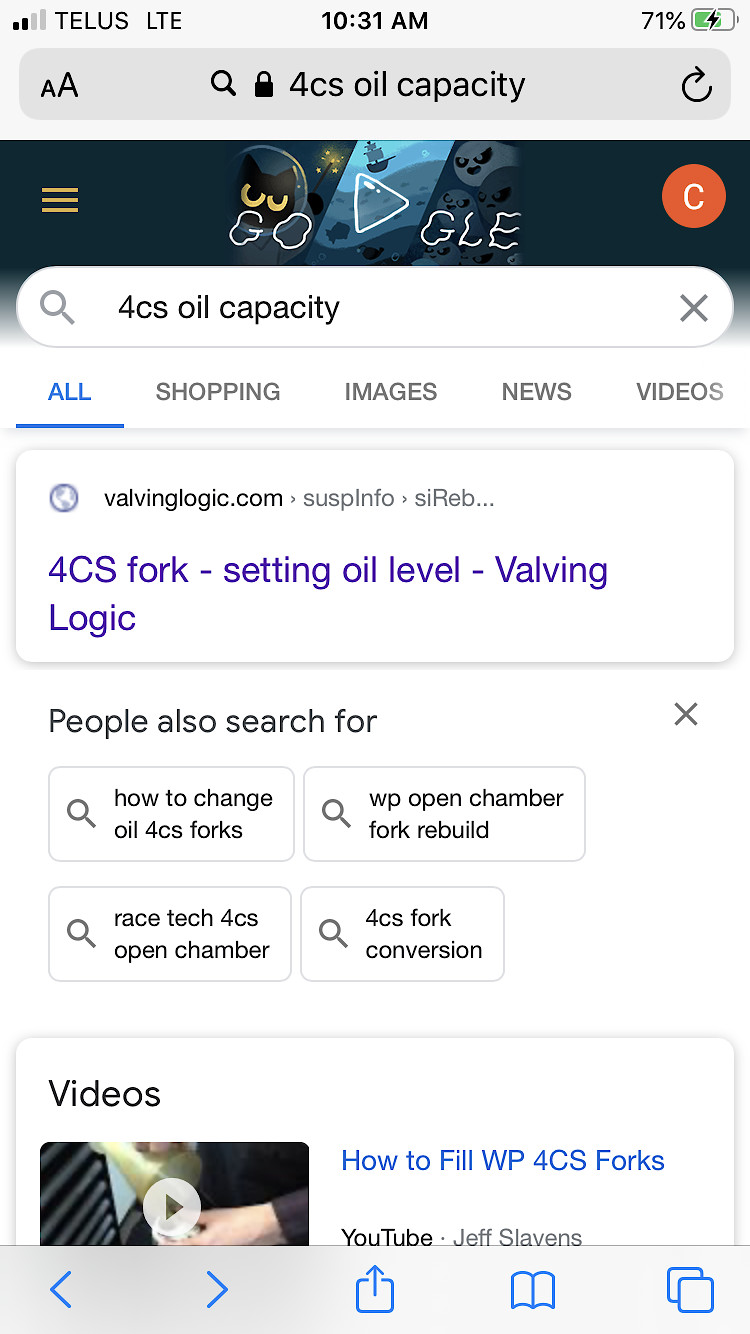The width and height of the screenshot is (750, 1334).
Task: Go back with Safari back arrow
Action: pos(61,1290)
